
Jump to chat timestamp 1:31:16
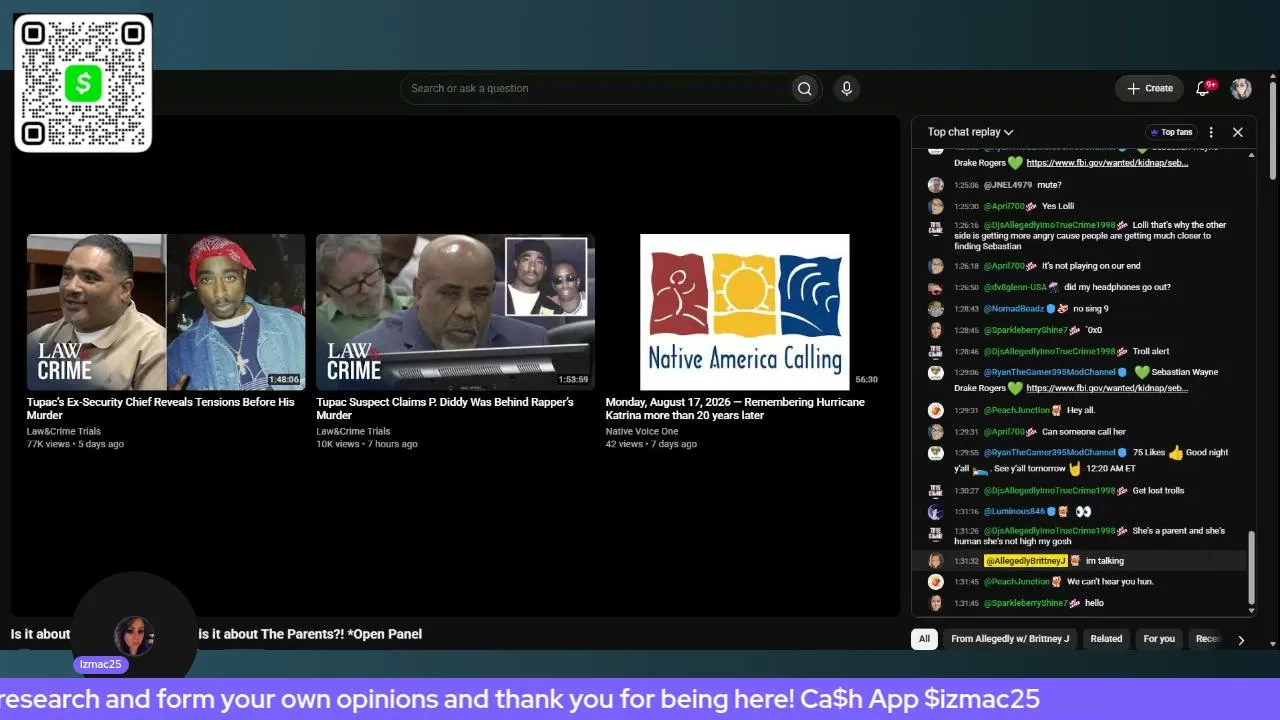965,512
